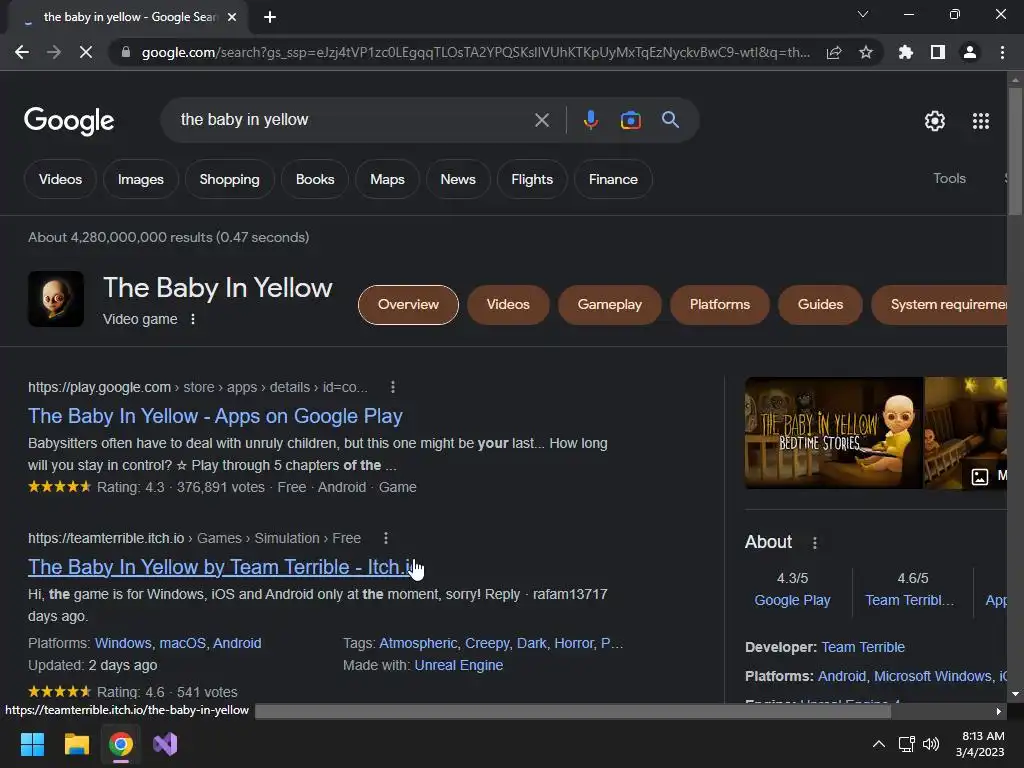This screenshot has height=768, width=1024.
Task: Click the horizontal scrollbar thumb
Action: click(x=573, y=711)
